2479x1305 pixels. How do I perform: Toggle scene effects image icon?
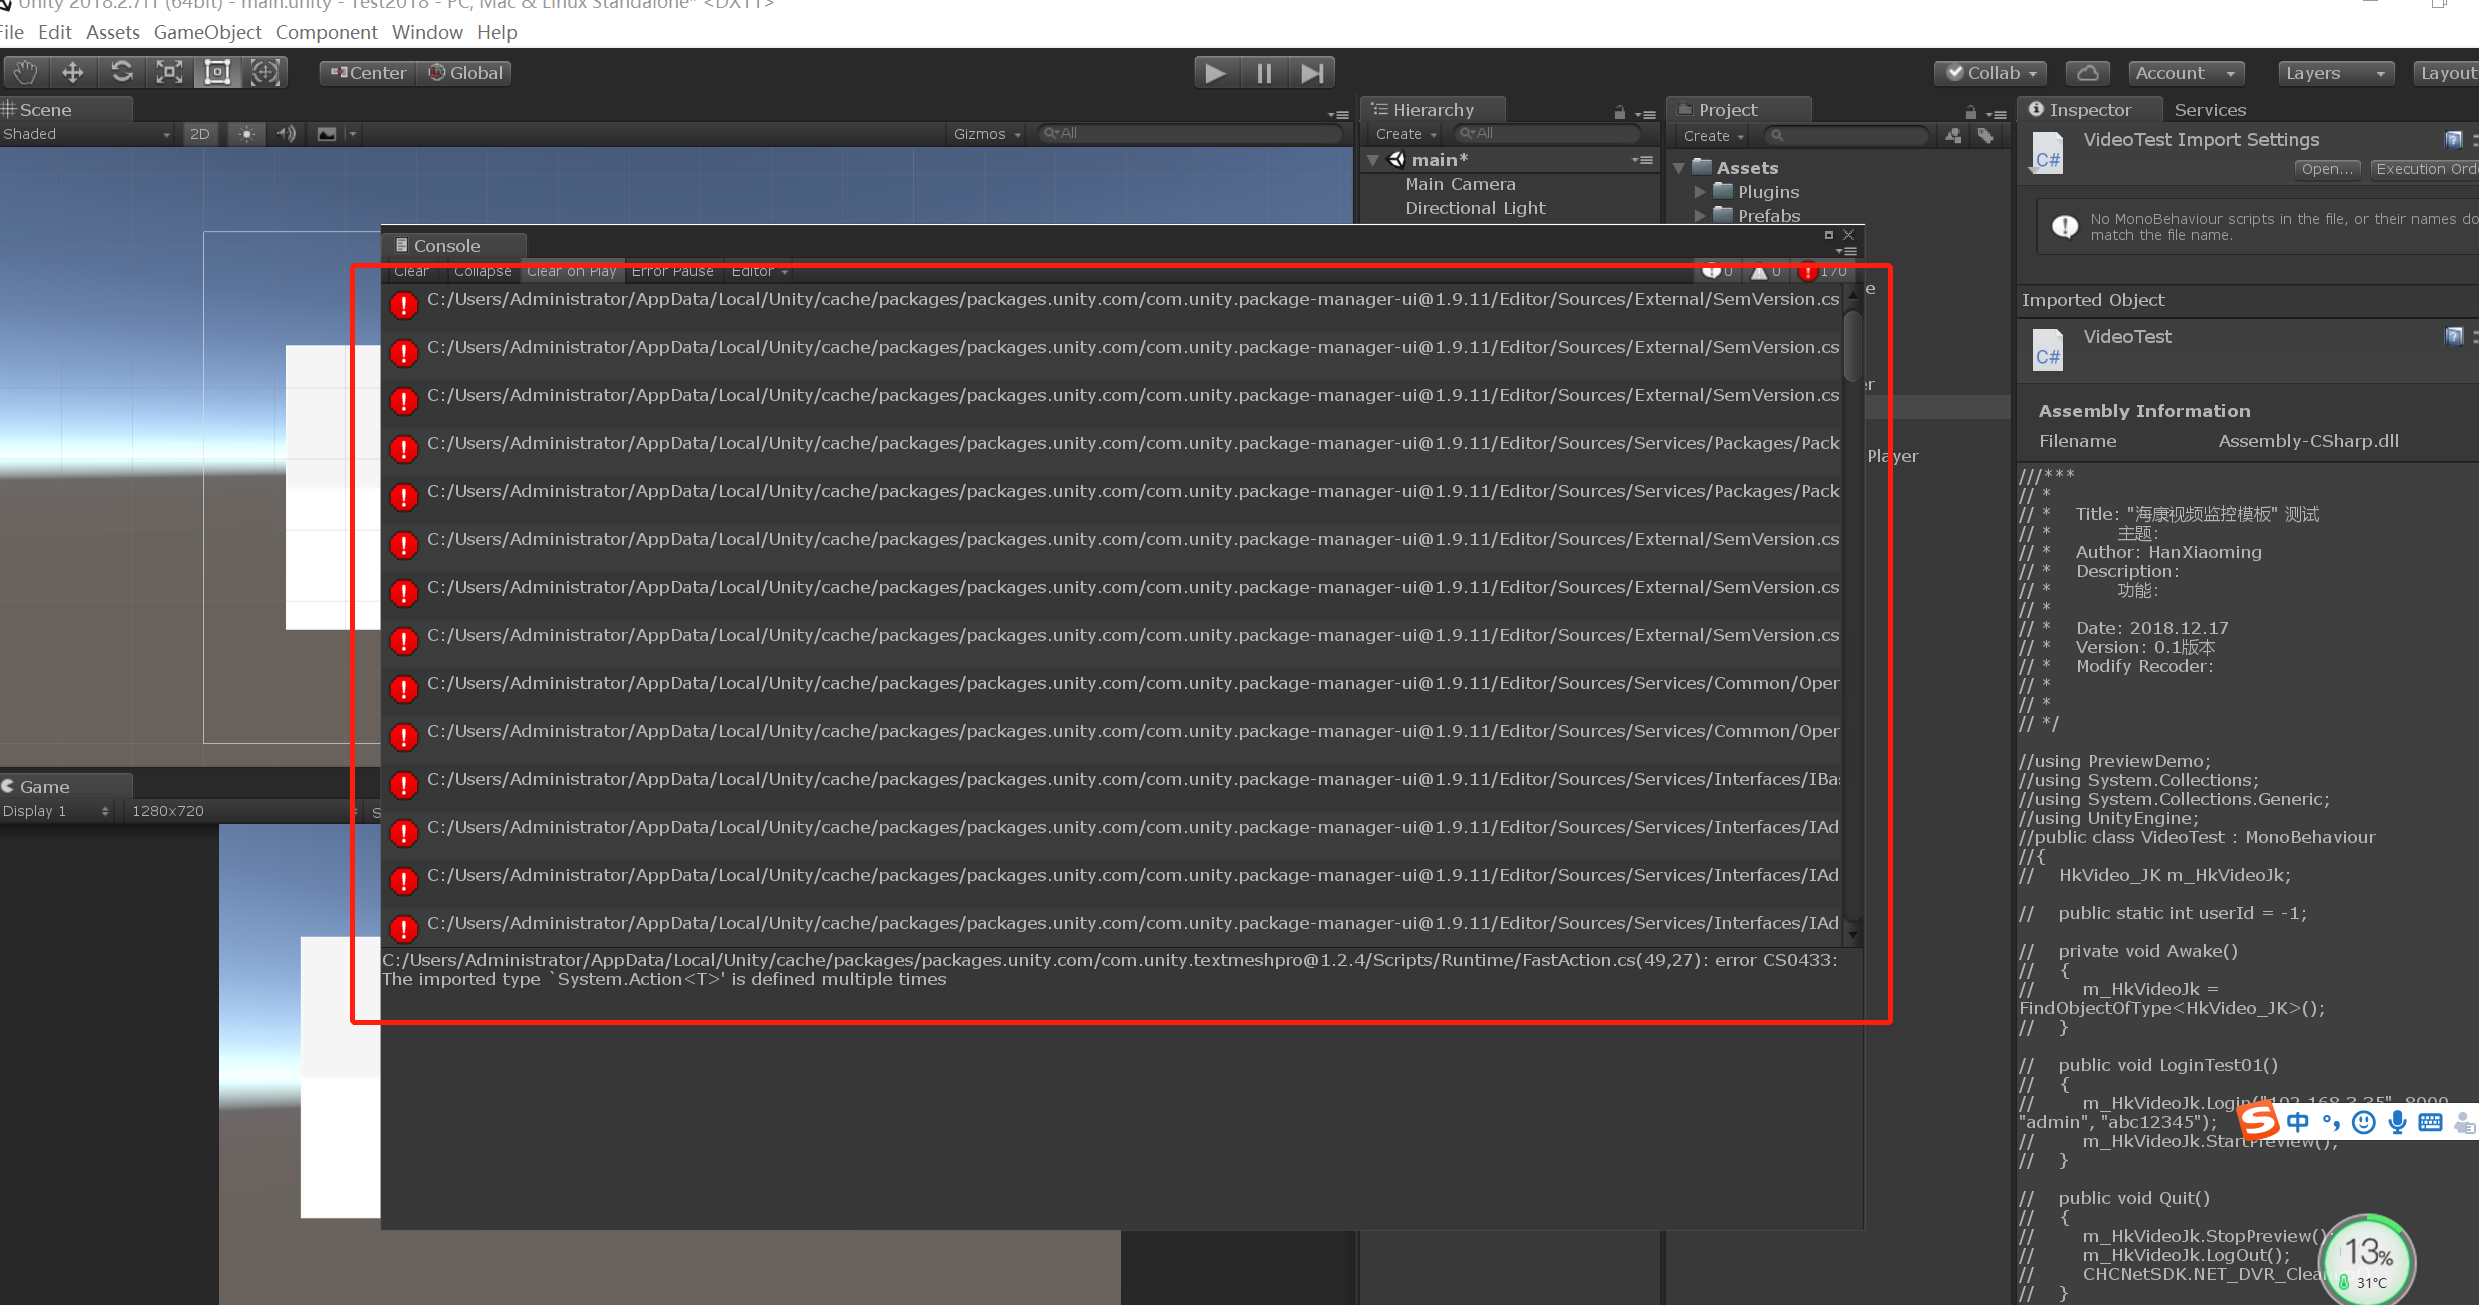click(327, 134)
